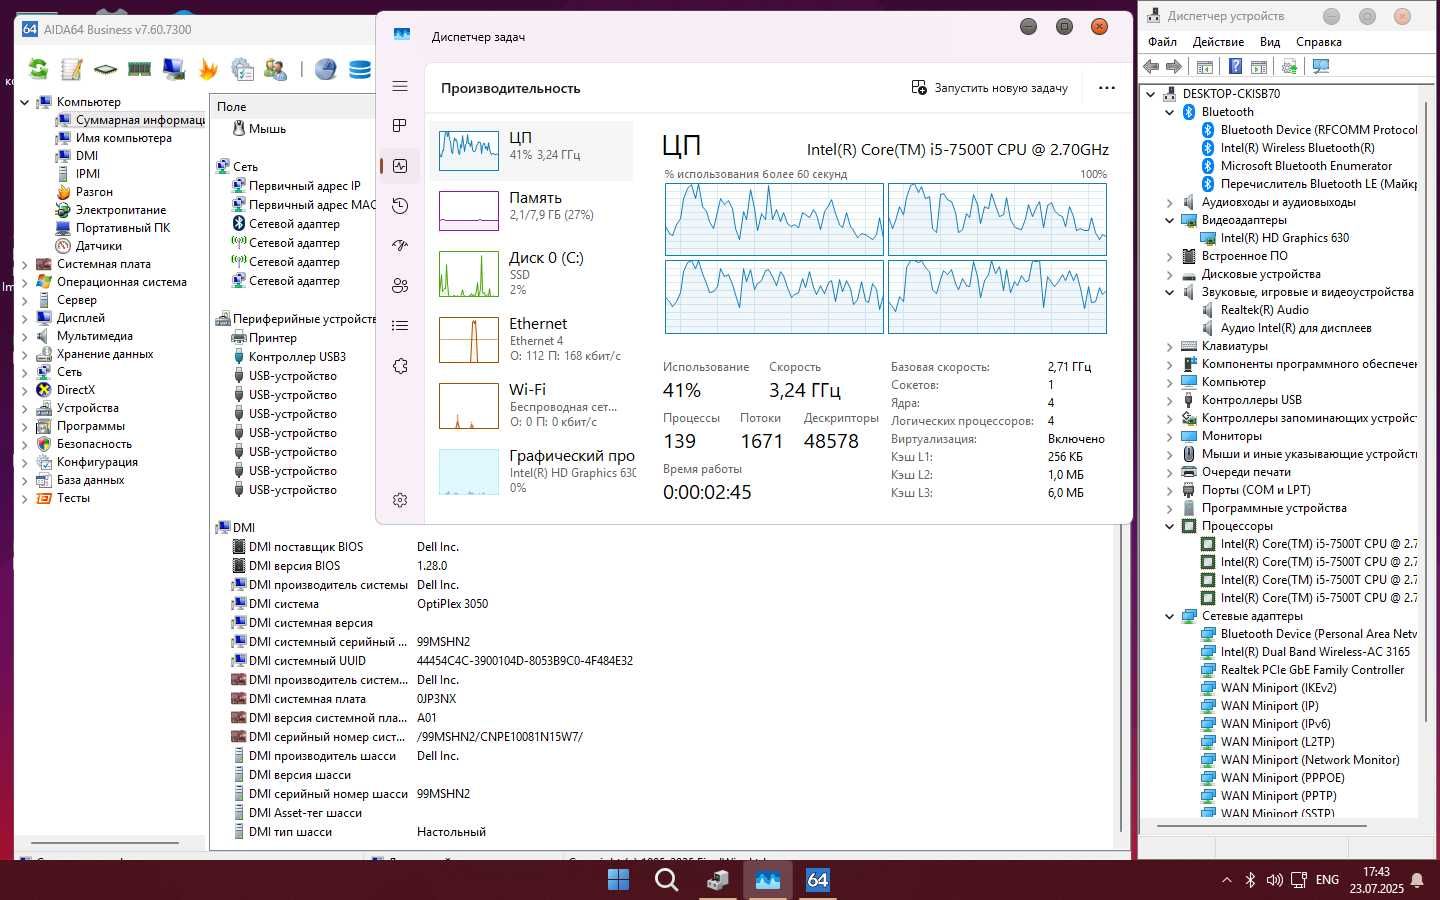Expand the Операционная система node in AIDA64
Screen dimensions: 1440x900
point(25,282)
